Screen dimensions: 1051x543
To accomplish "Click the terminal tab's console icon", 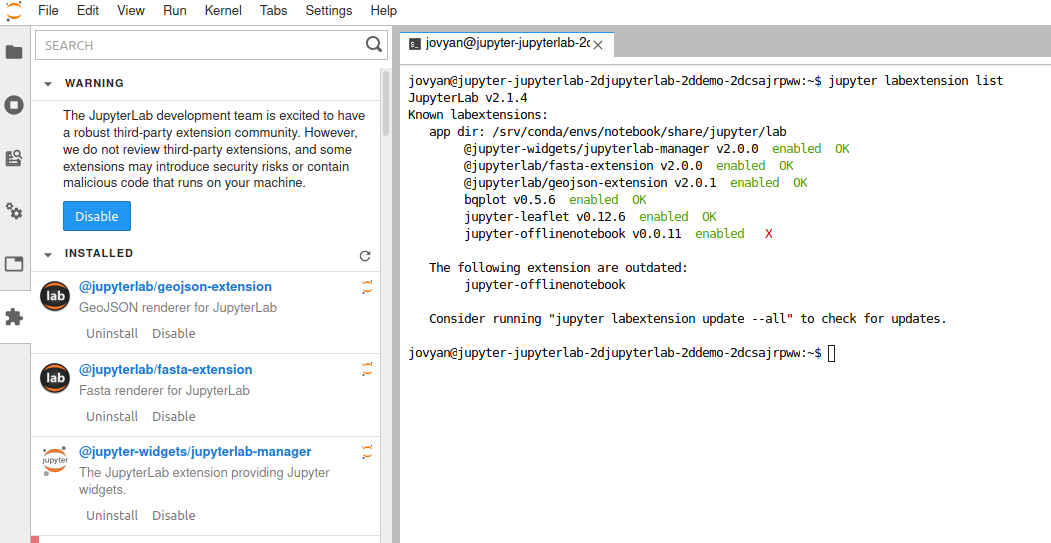I will click(415, 44).
